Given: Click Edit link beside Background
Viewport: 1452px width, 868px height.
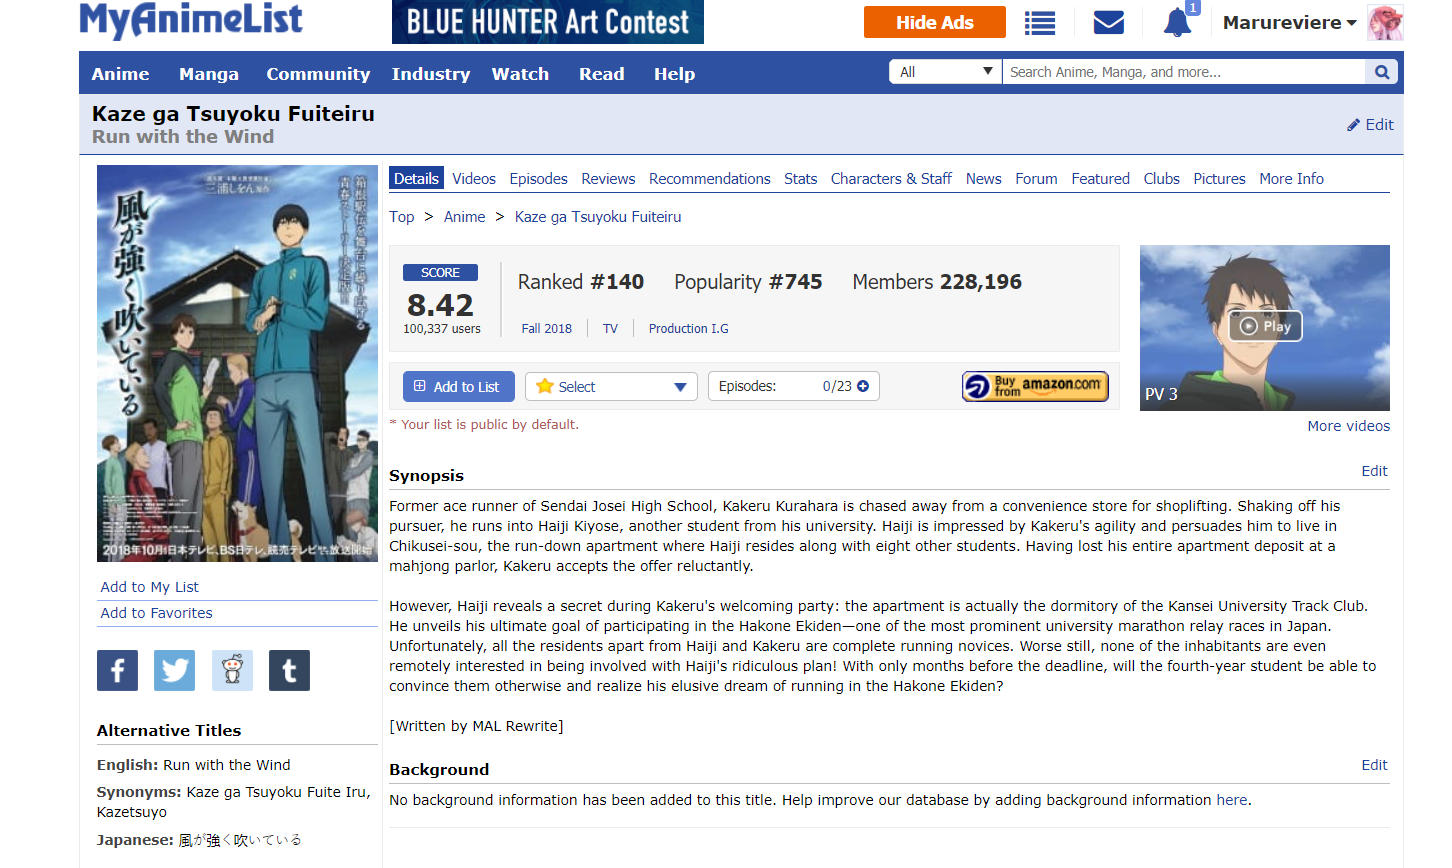Looking at the screenshot, I should tap(1375, 765).
